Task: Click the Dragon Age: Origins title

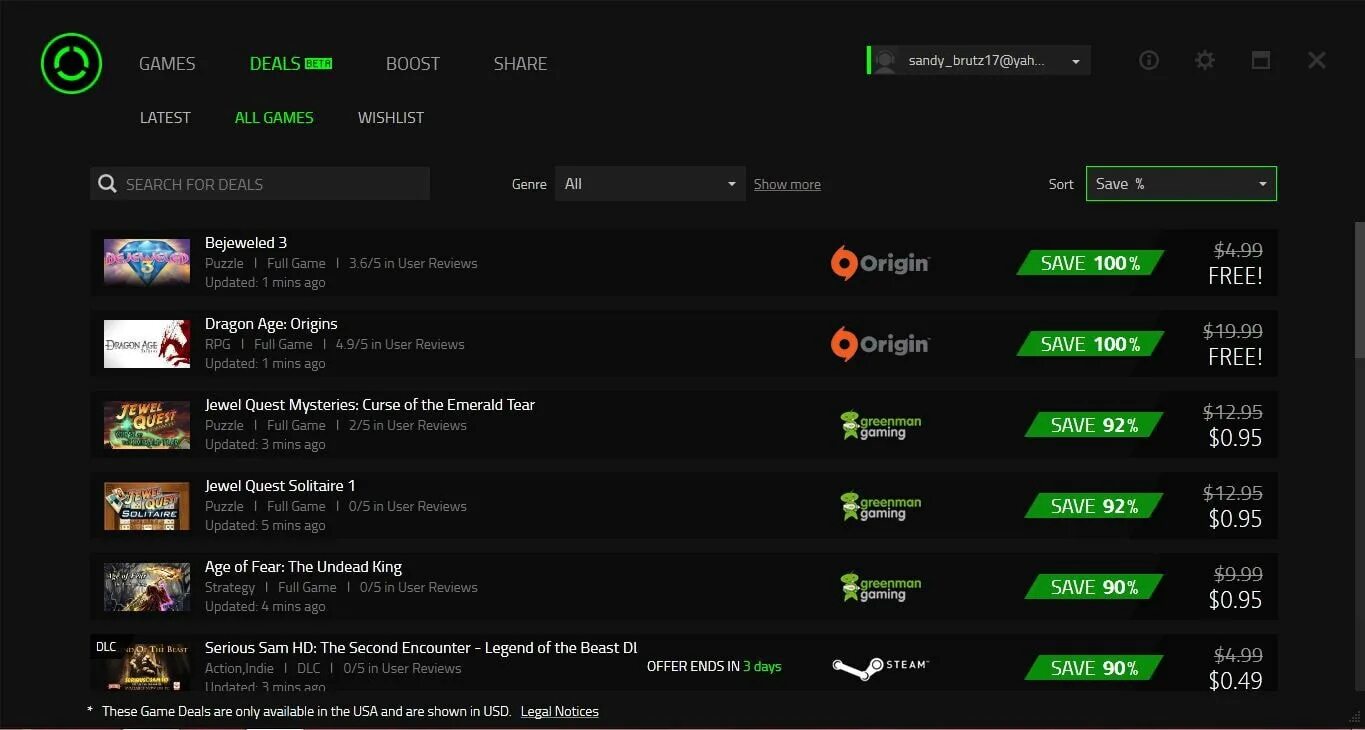Action: pos(271,324)
